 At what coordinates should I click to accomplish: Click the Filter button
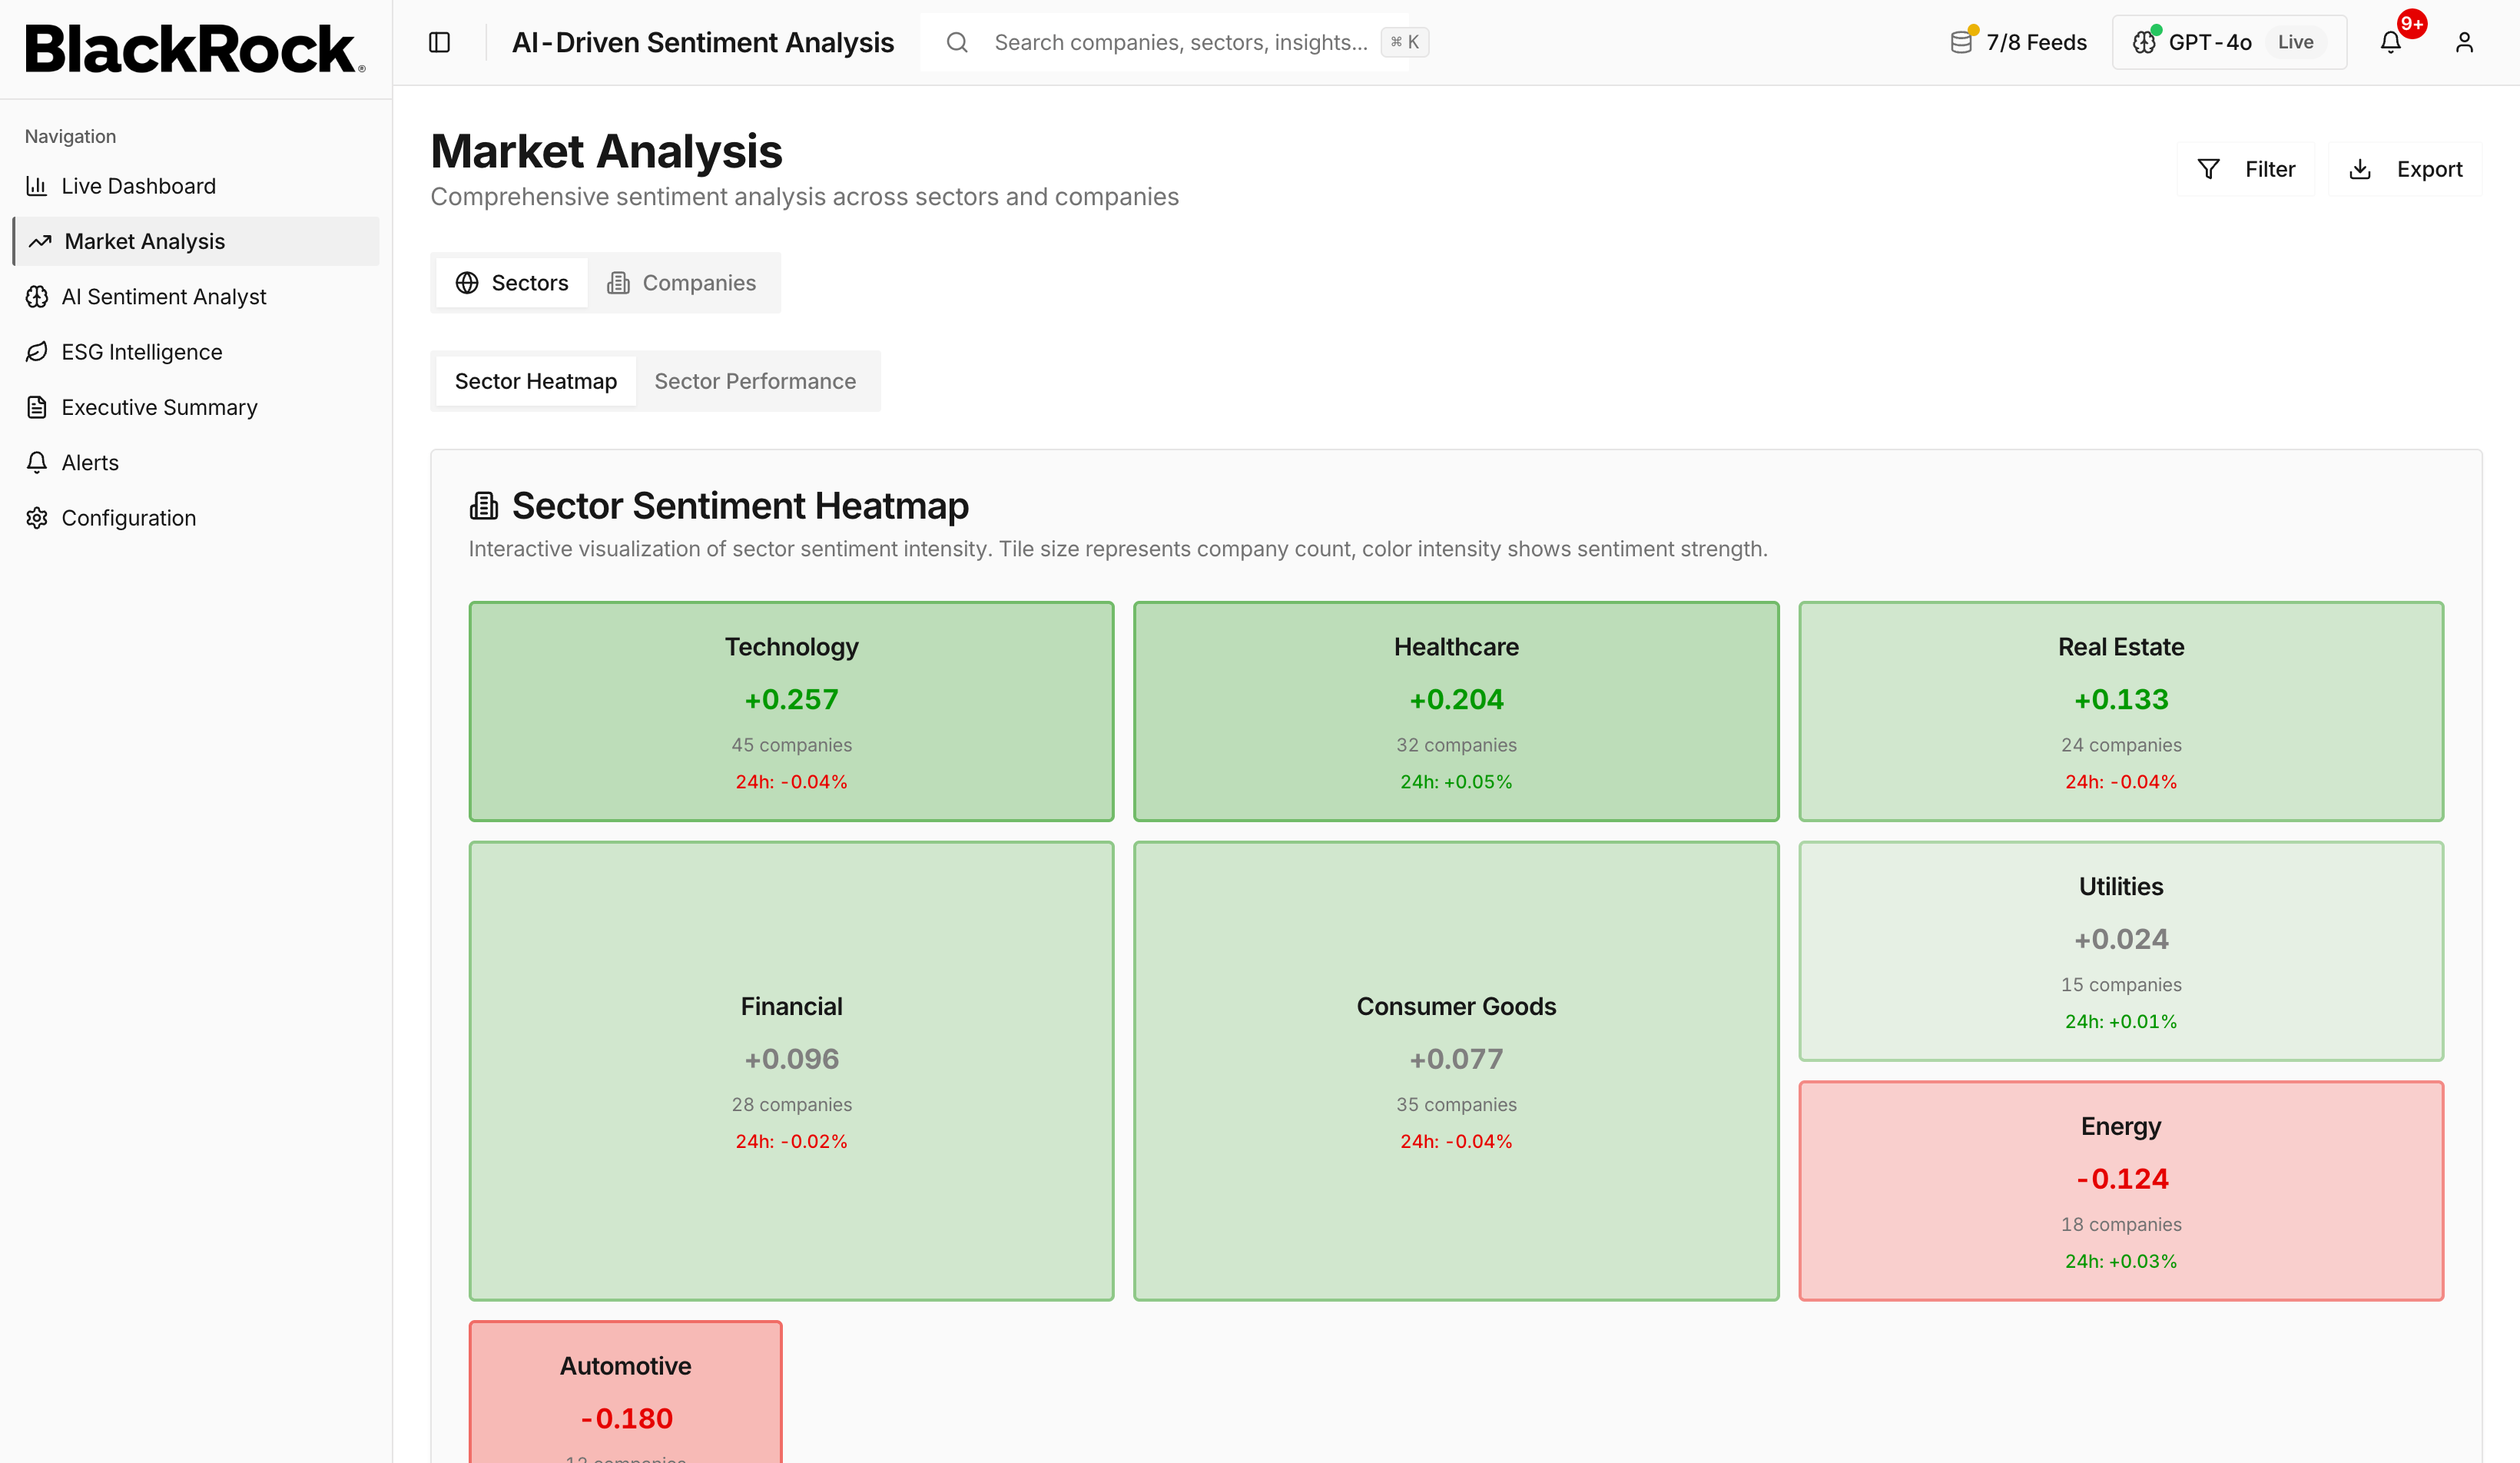click(x=2246, y=169)
